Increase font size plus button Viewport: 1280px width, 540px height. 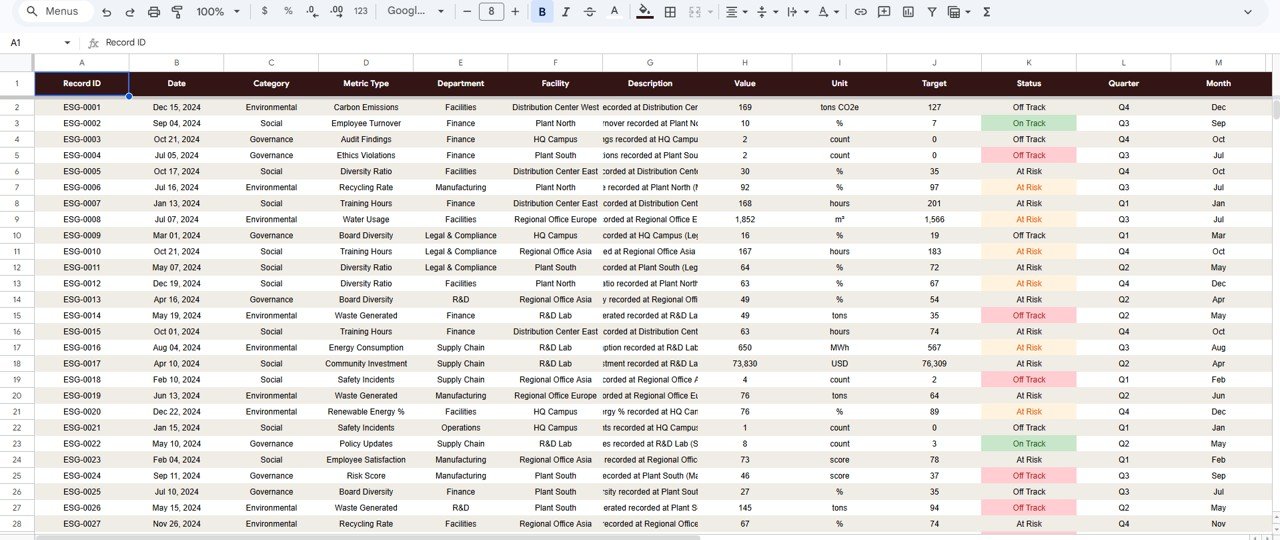(515, 12)
